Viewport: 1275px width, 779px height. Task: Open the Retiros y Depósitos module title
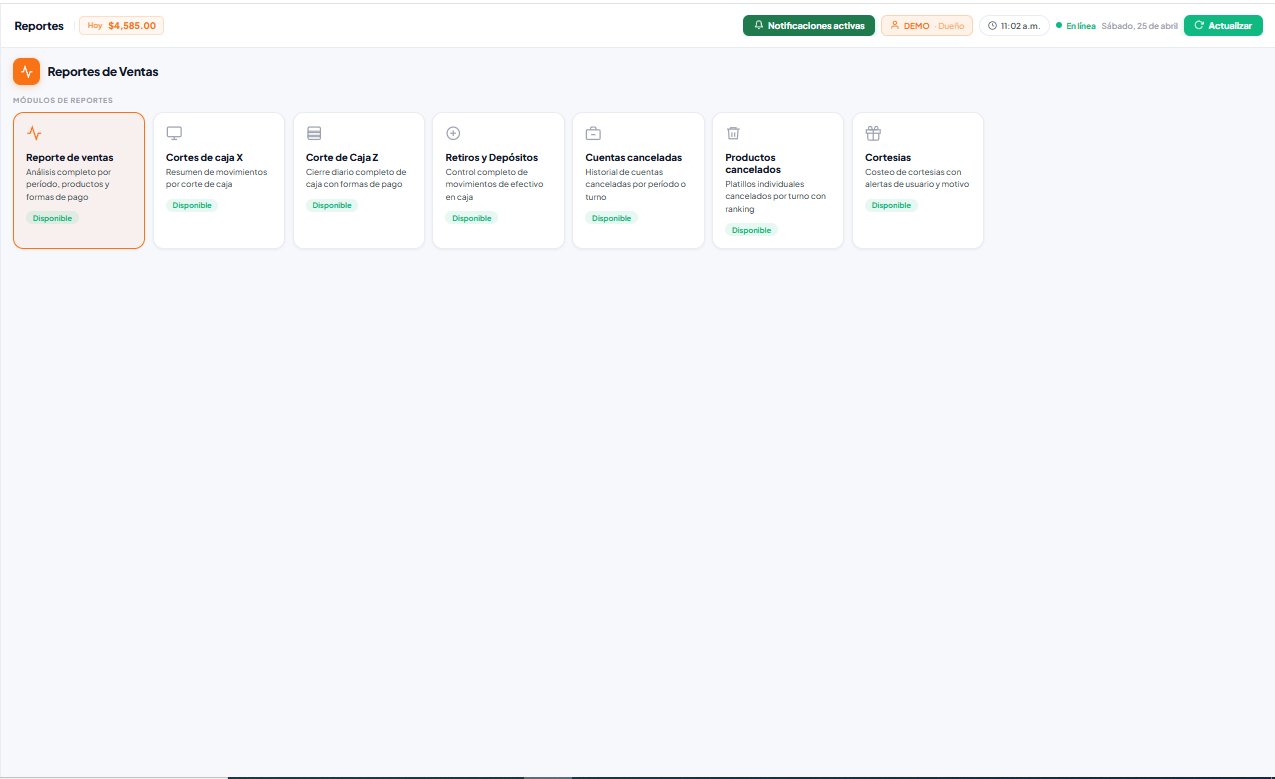coord(491,157)
